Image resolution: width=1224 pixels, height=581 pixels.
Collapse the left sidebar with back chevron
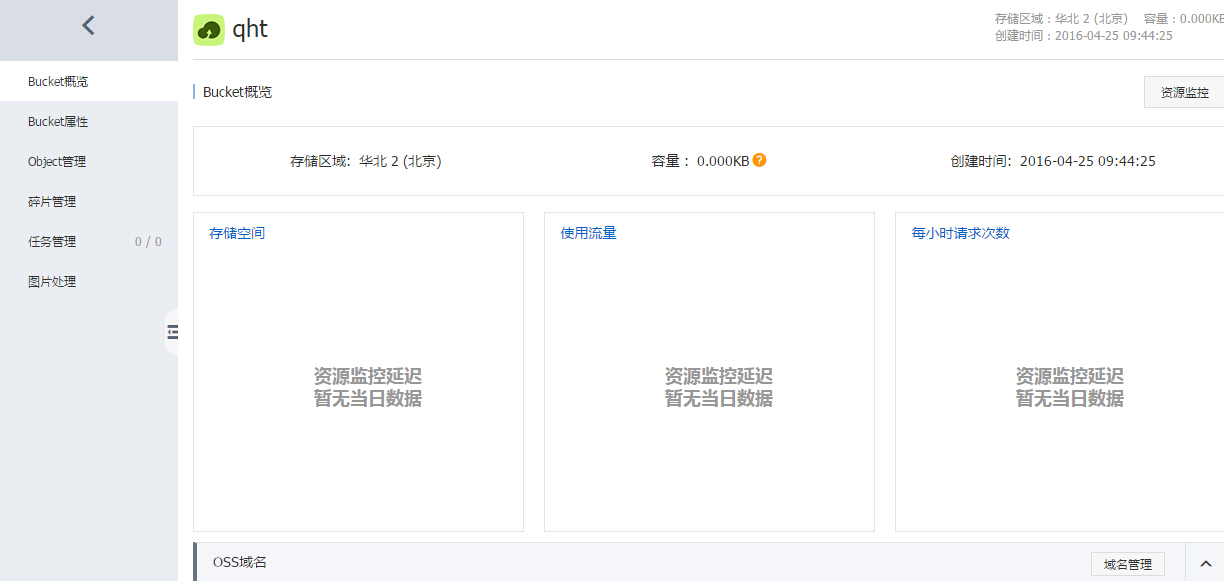coord(88,25)
